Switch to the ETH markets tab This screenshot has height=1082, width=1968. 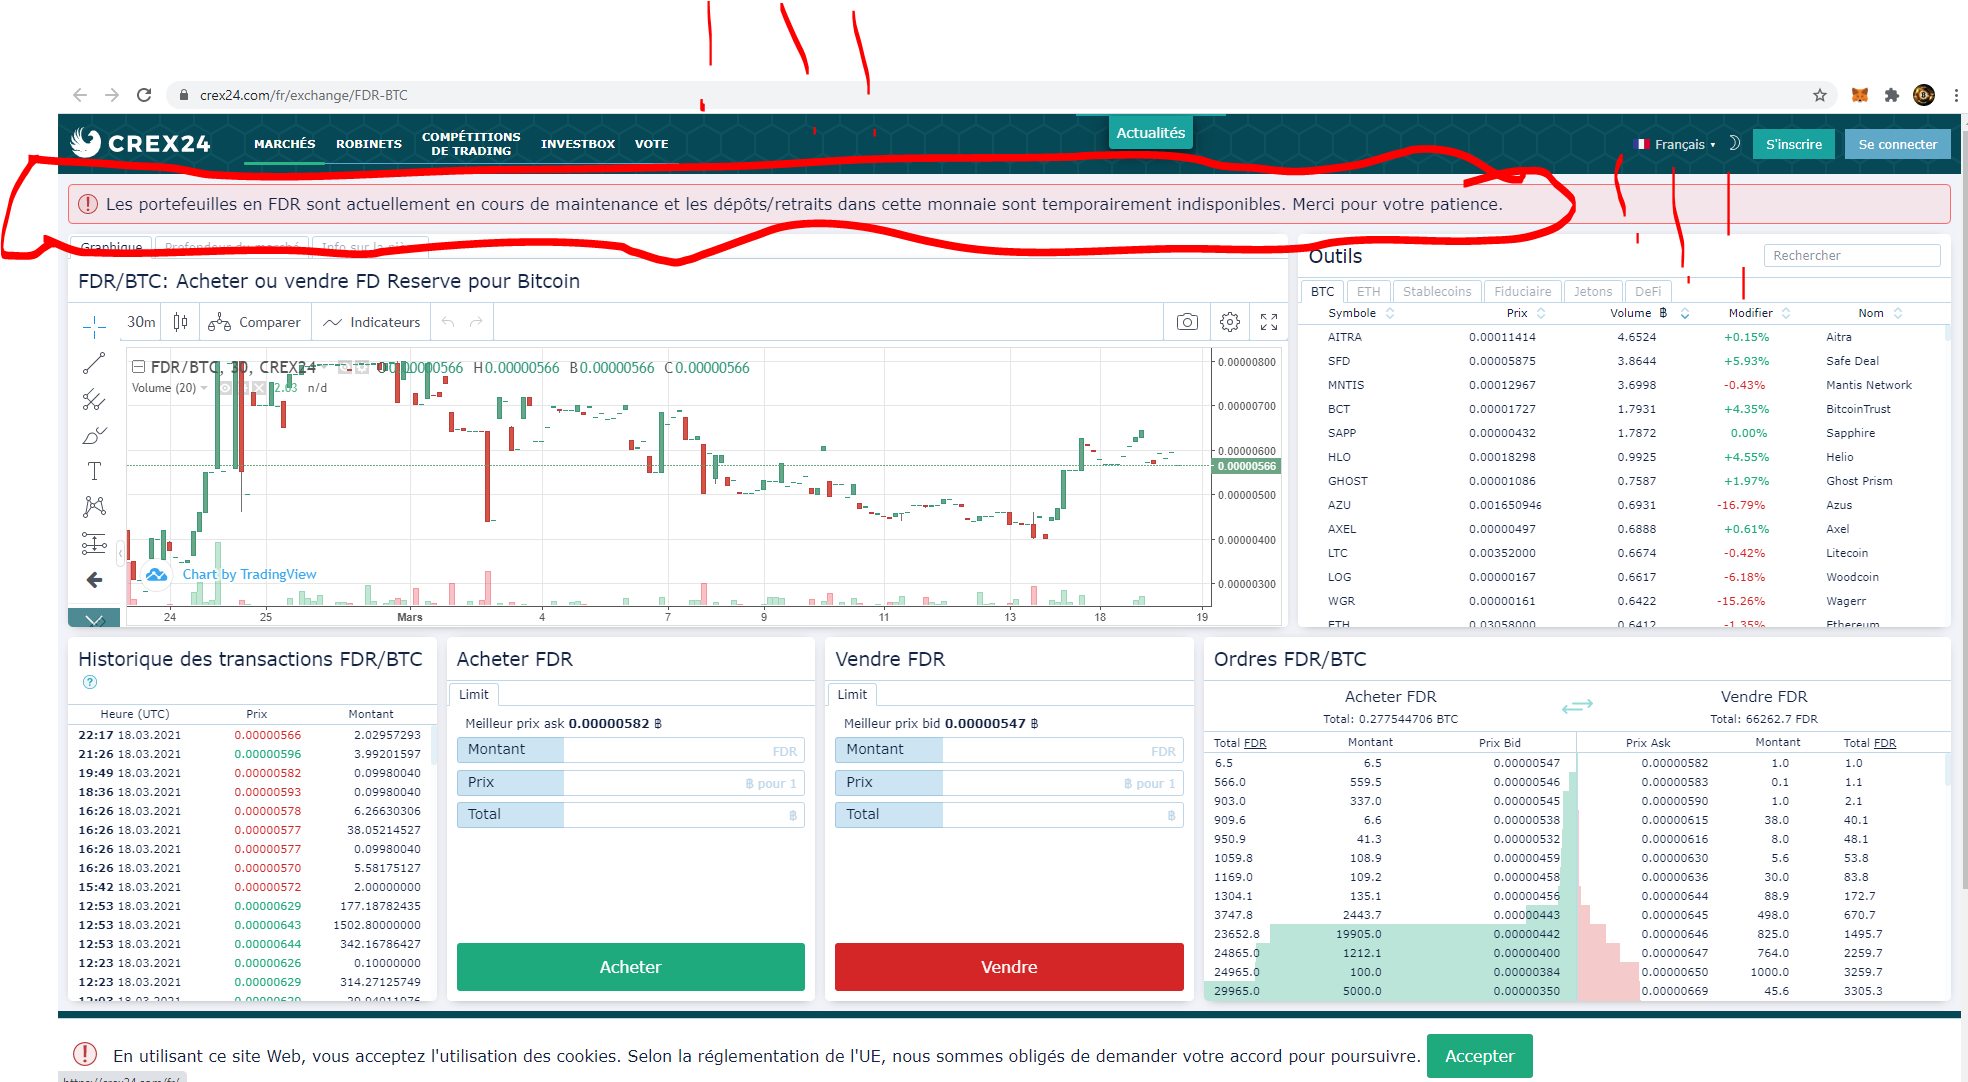pos(1369,291)
